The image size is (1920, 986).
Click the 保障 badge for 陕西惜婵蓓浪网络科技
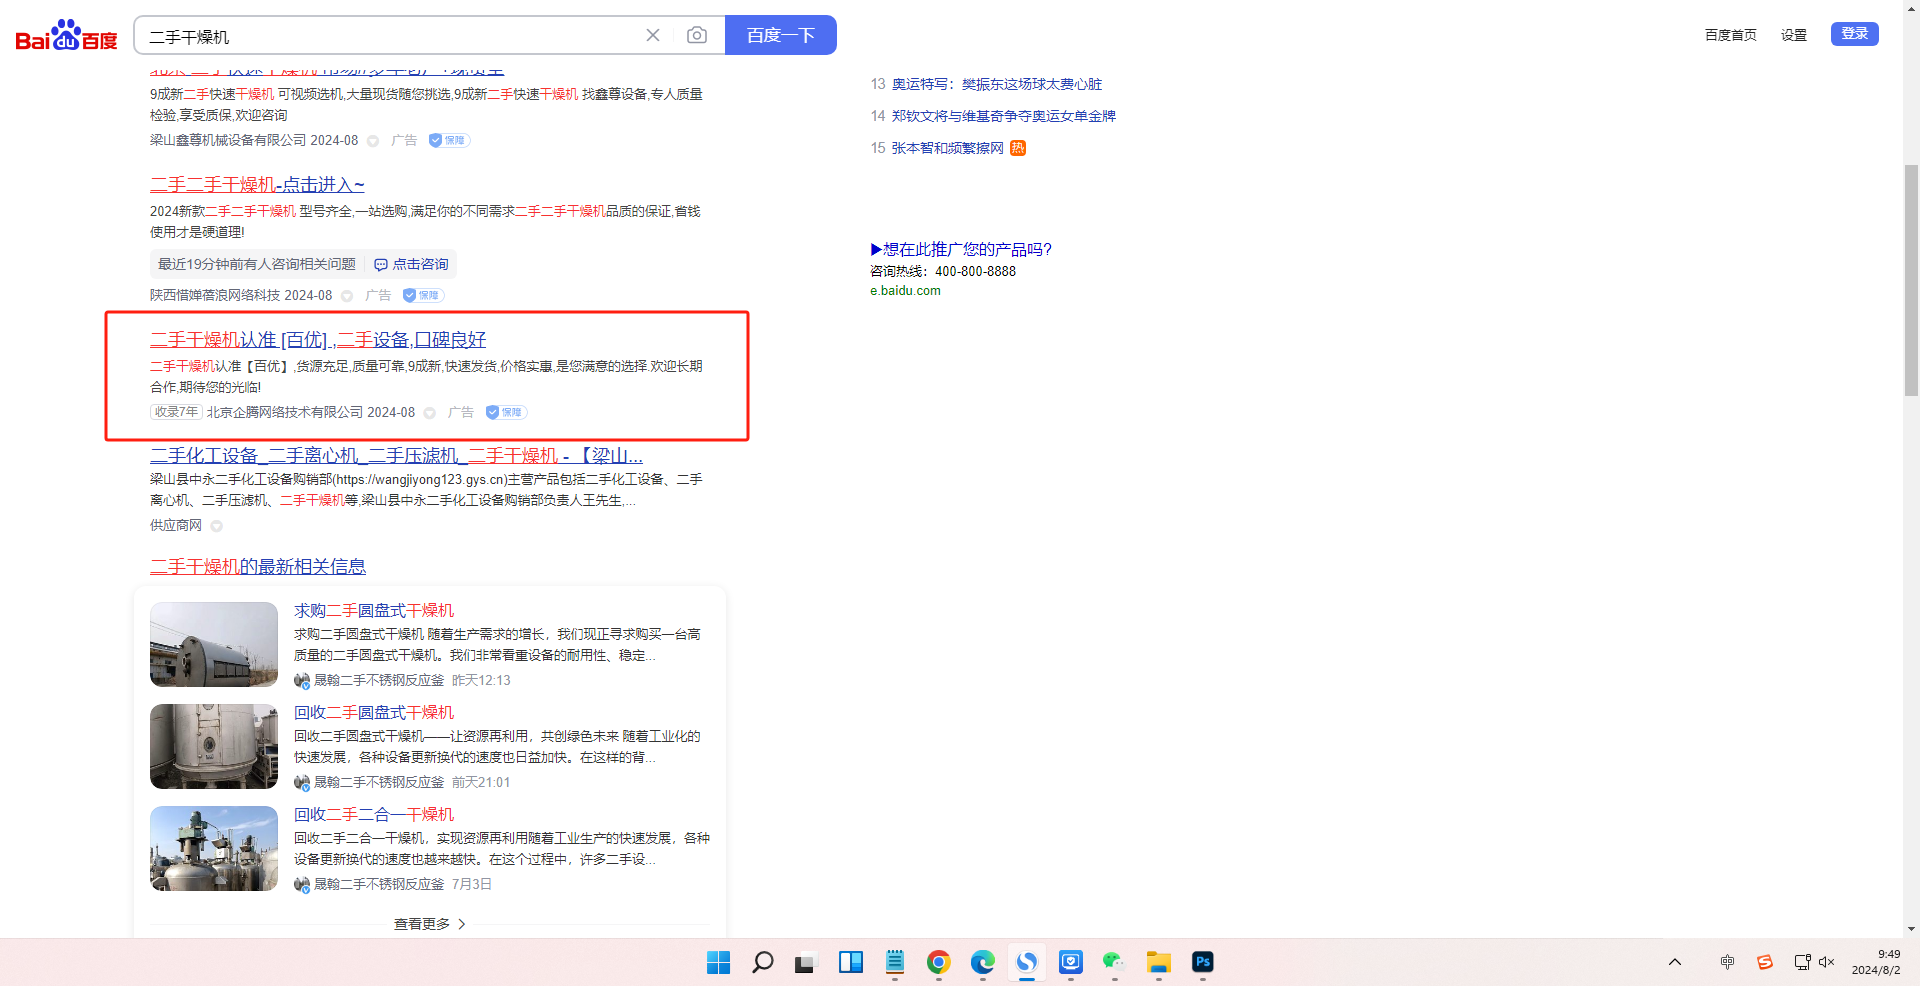pyautogui.click(x=423, y=296)
